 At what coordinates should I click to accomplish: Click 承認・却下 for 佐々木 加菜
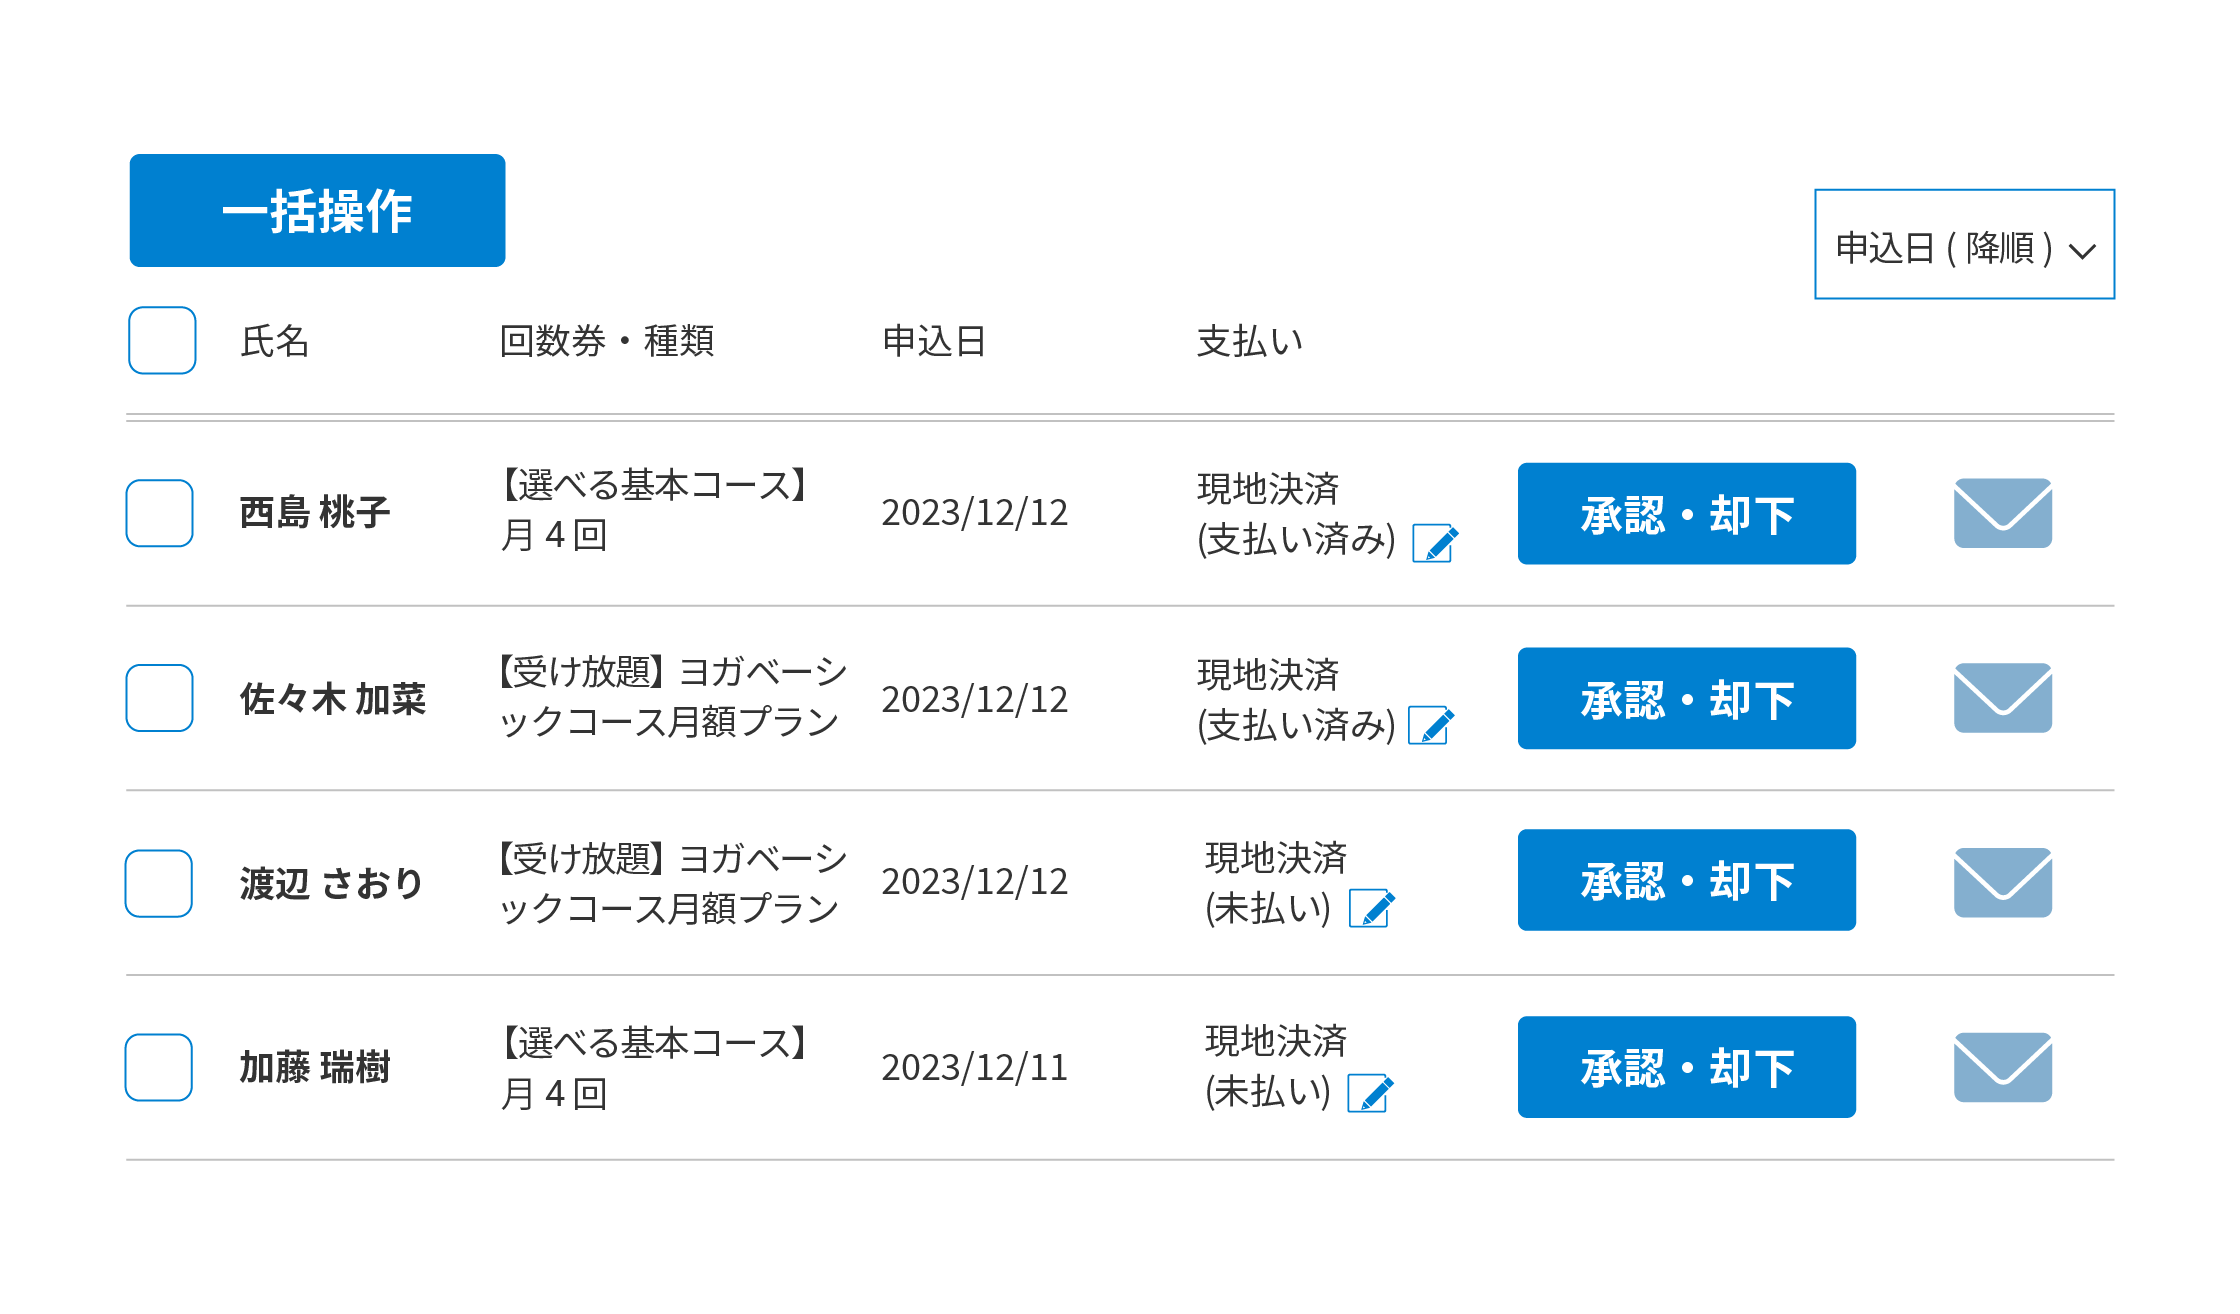1686,698
